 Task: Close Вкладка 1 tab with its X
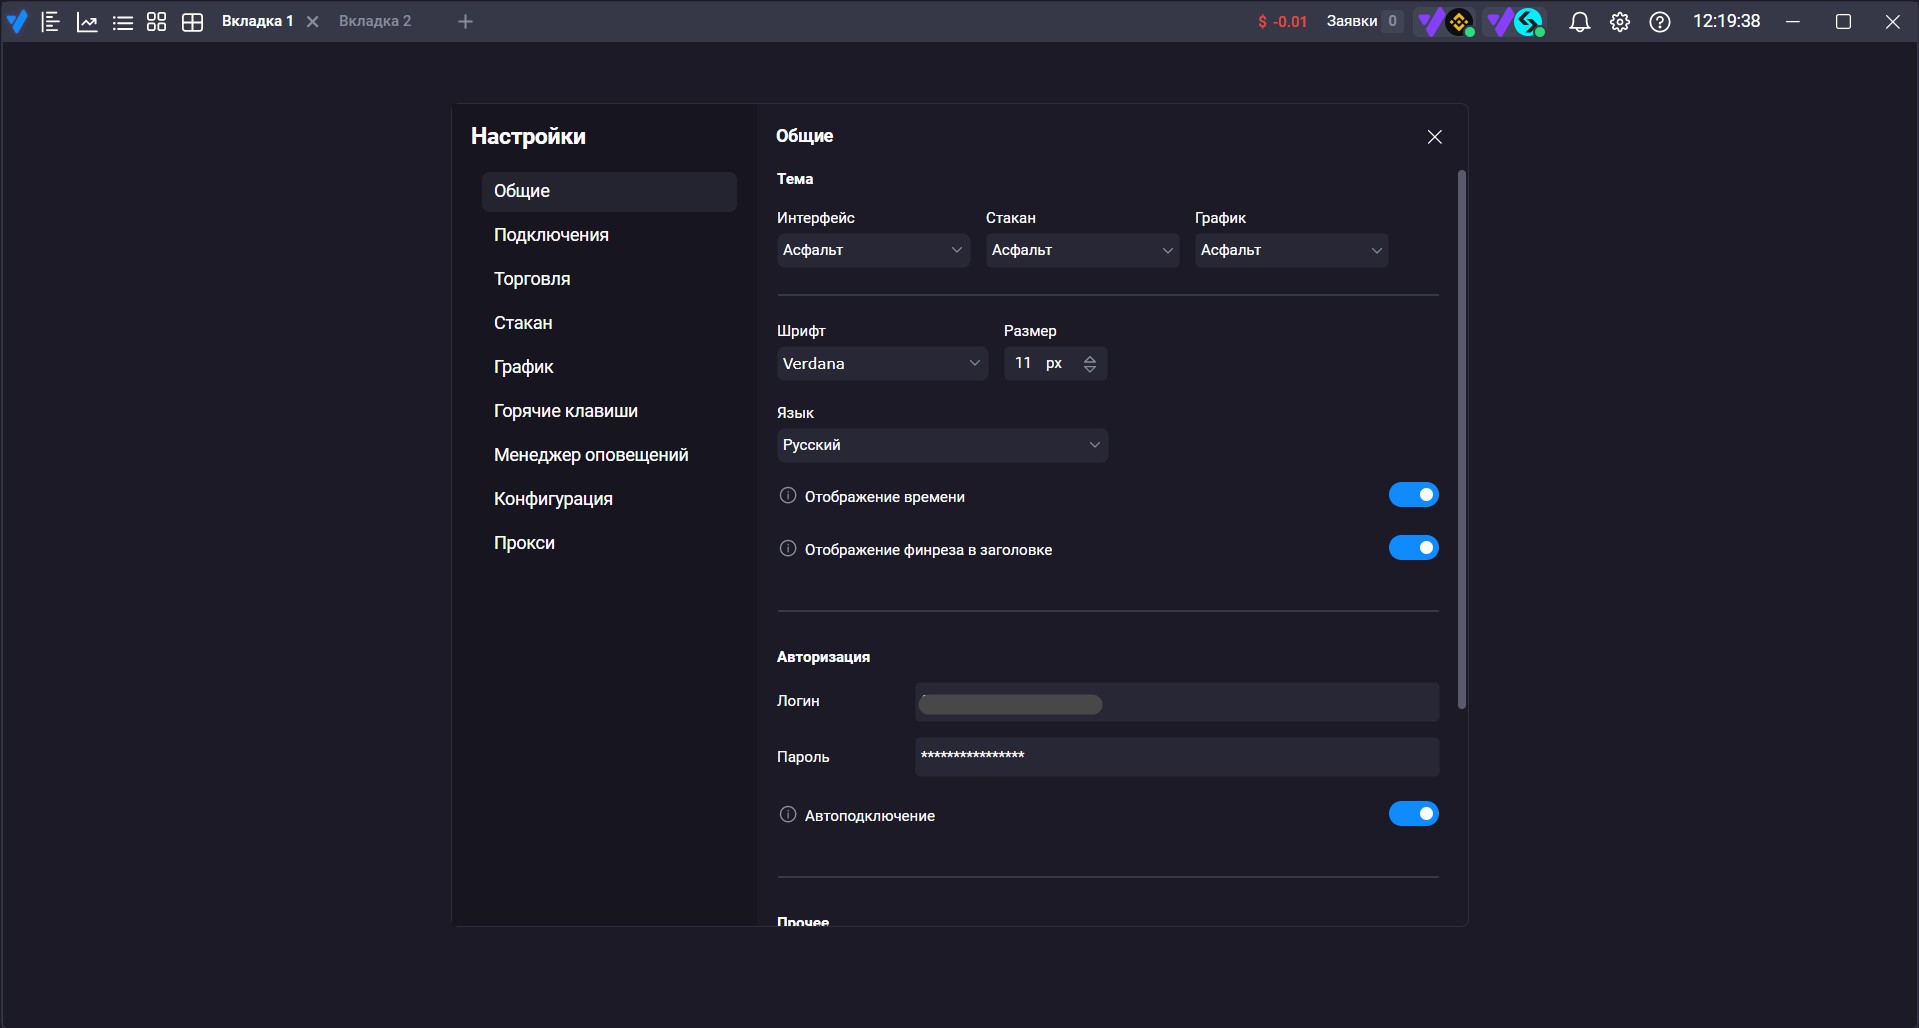tap(313, 22)
